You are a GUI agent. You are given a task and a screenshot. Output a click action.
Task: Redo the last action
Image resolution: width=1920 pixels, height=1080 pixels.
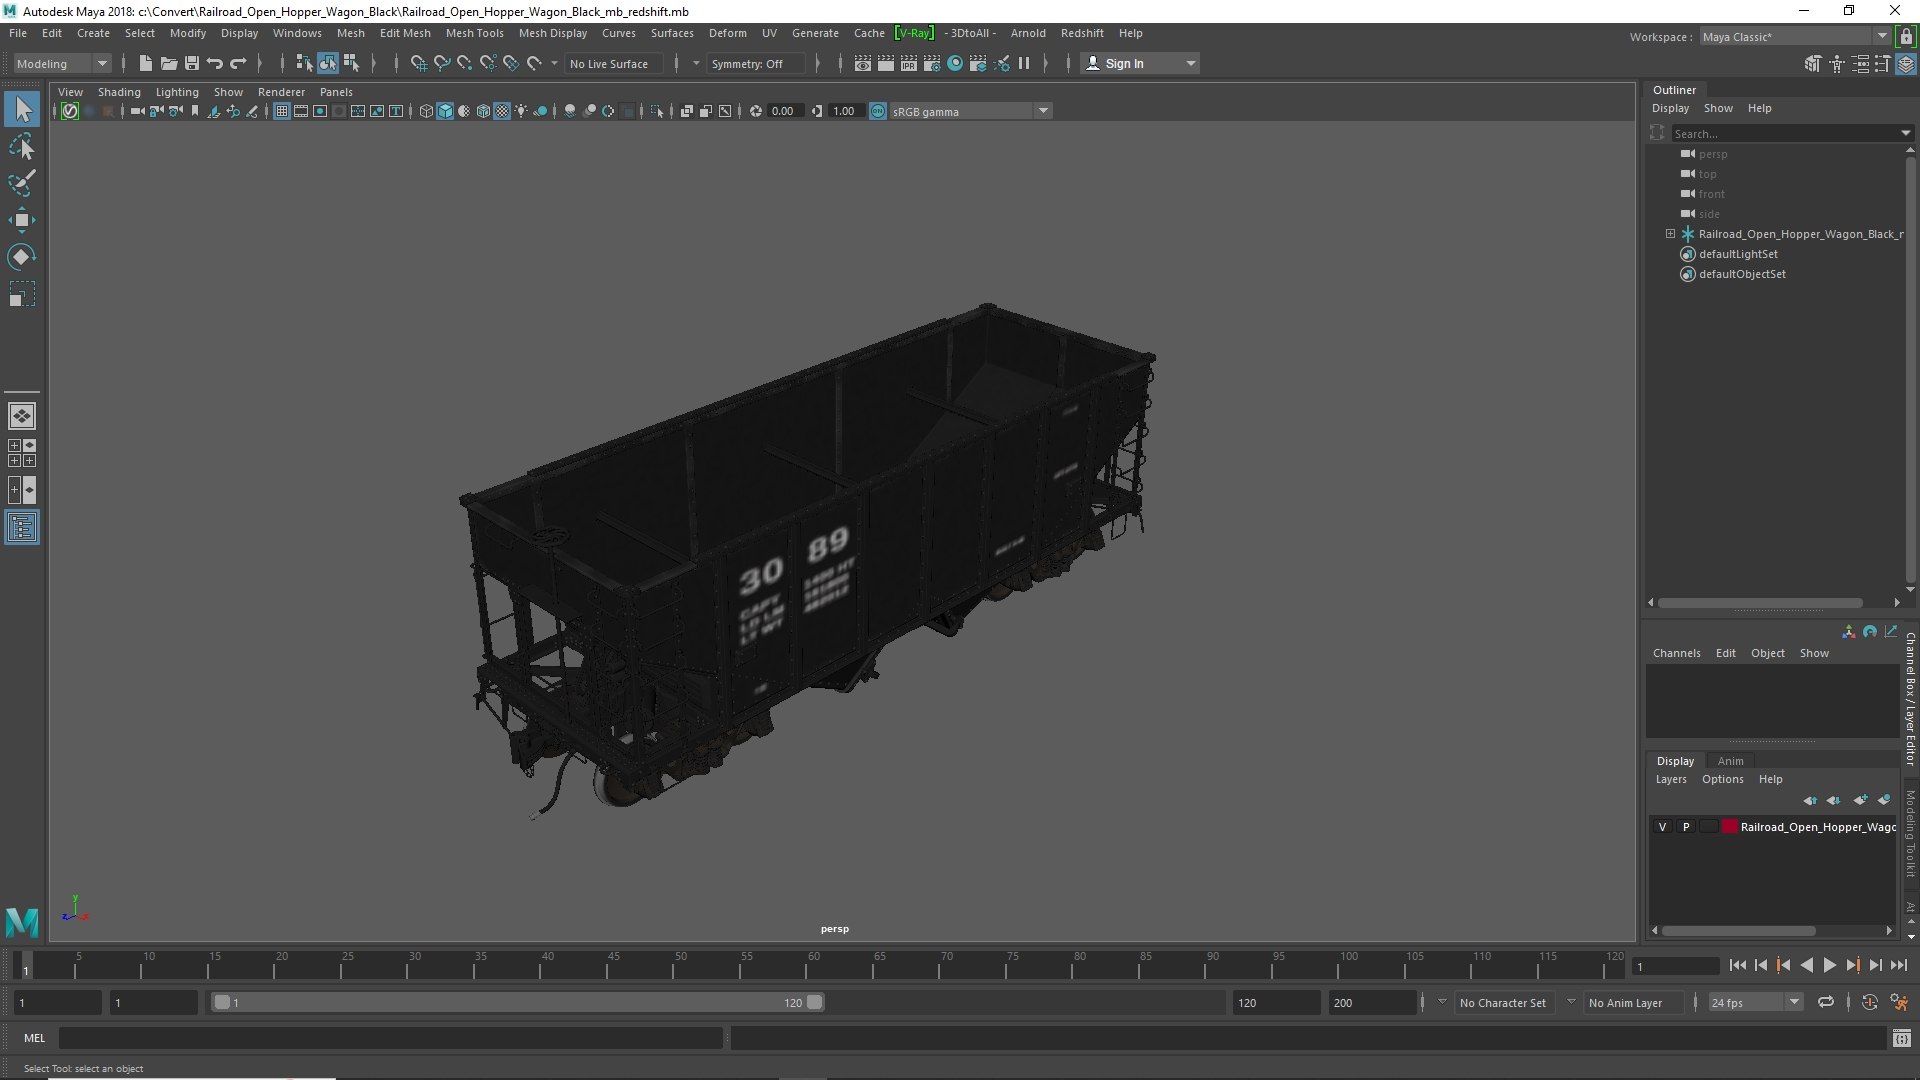coord(238,63)
